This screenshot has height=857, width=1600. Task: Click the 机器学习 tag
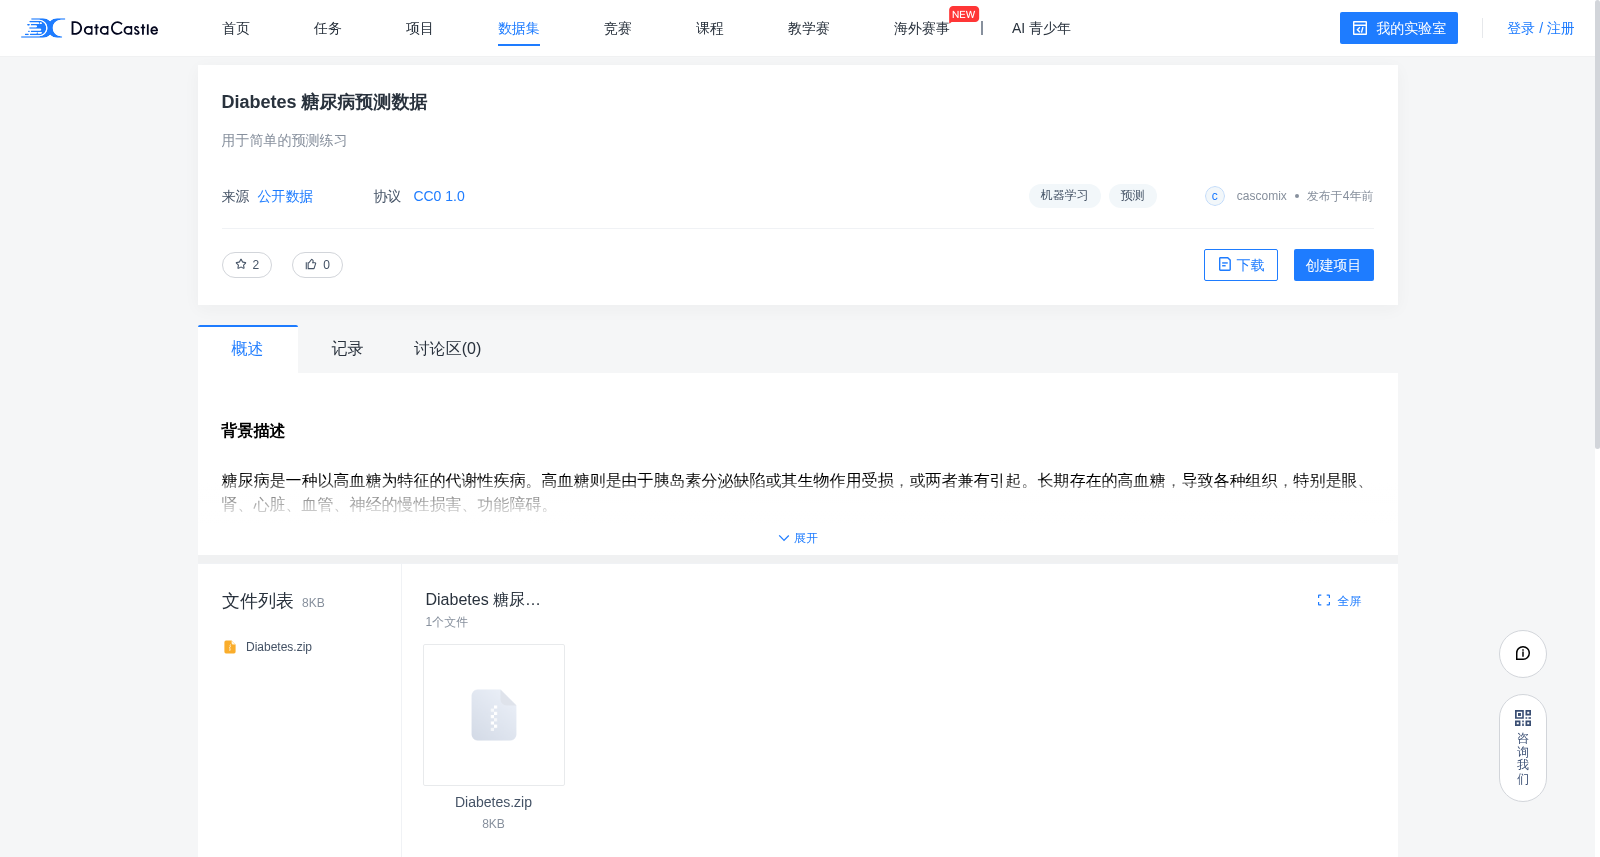[x=1065, y=196]
